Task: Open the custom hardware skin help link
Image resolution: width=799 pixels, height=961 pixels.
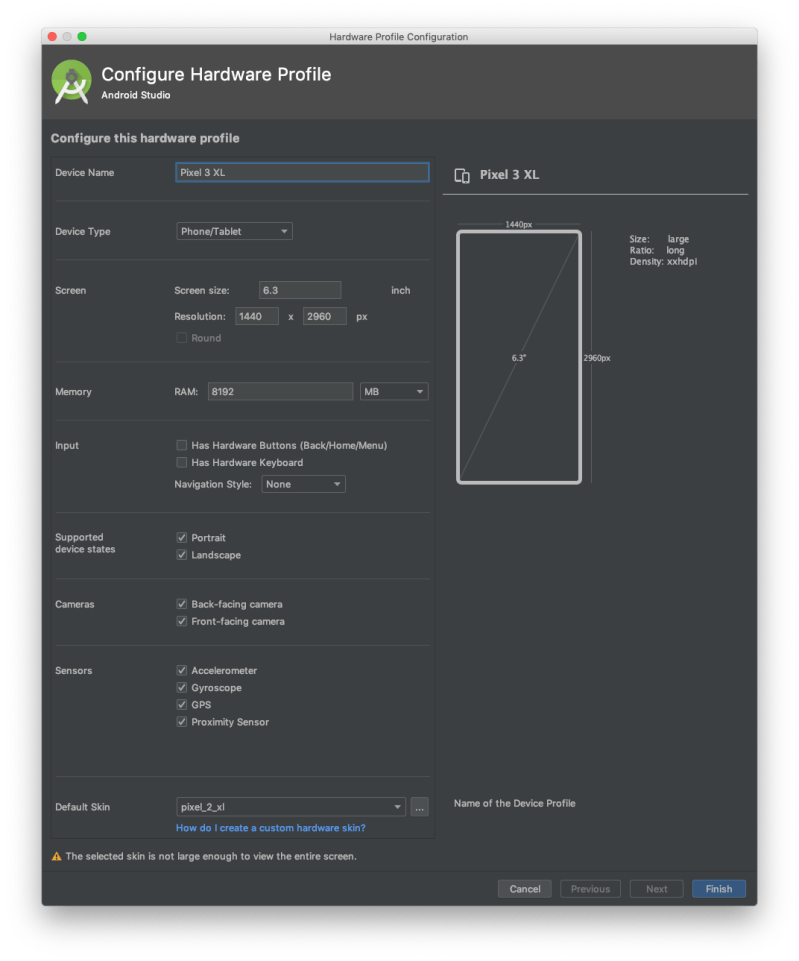Action: coord(271,828)
